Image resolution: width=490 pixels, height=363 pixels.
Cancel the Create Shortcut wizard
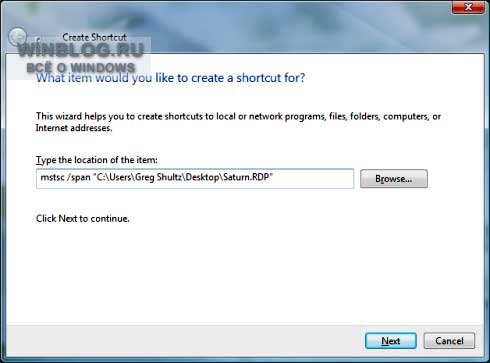(449, 341)
